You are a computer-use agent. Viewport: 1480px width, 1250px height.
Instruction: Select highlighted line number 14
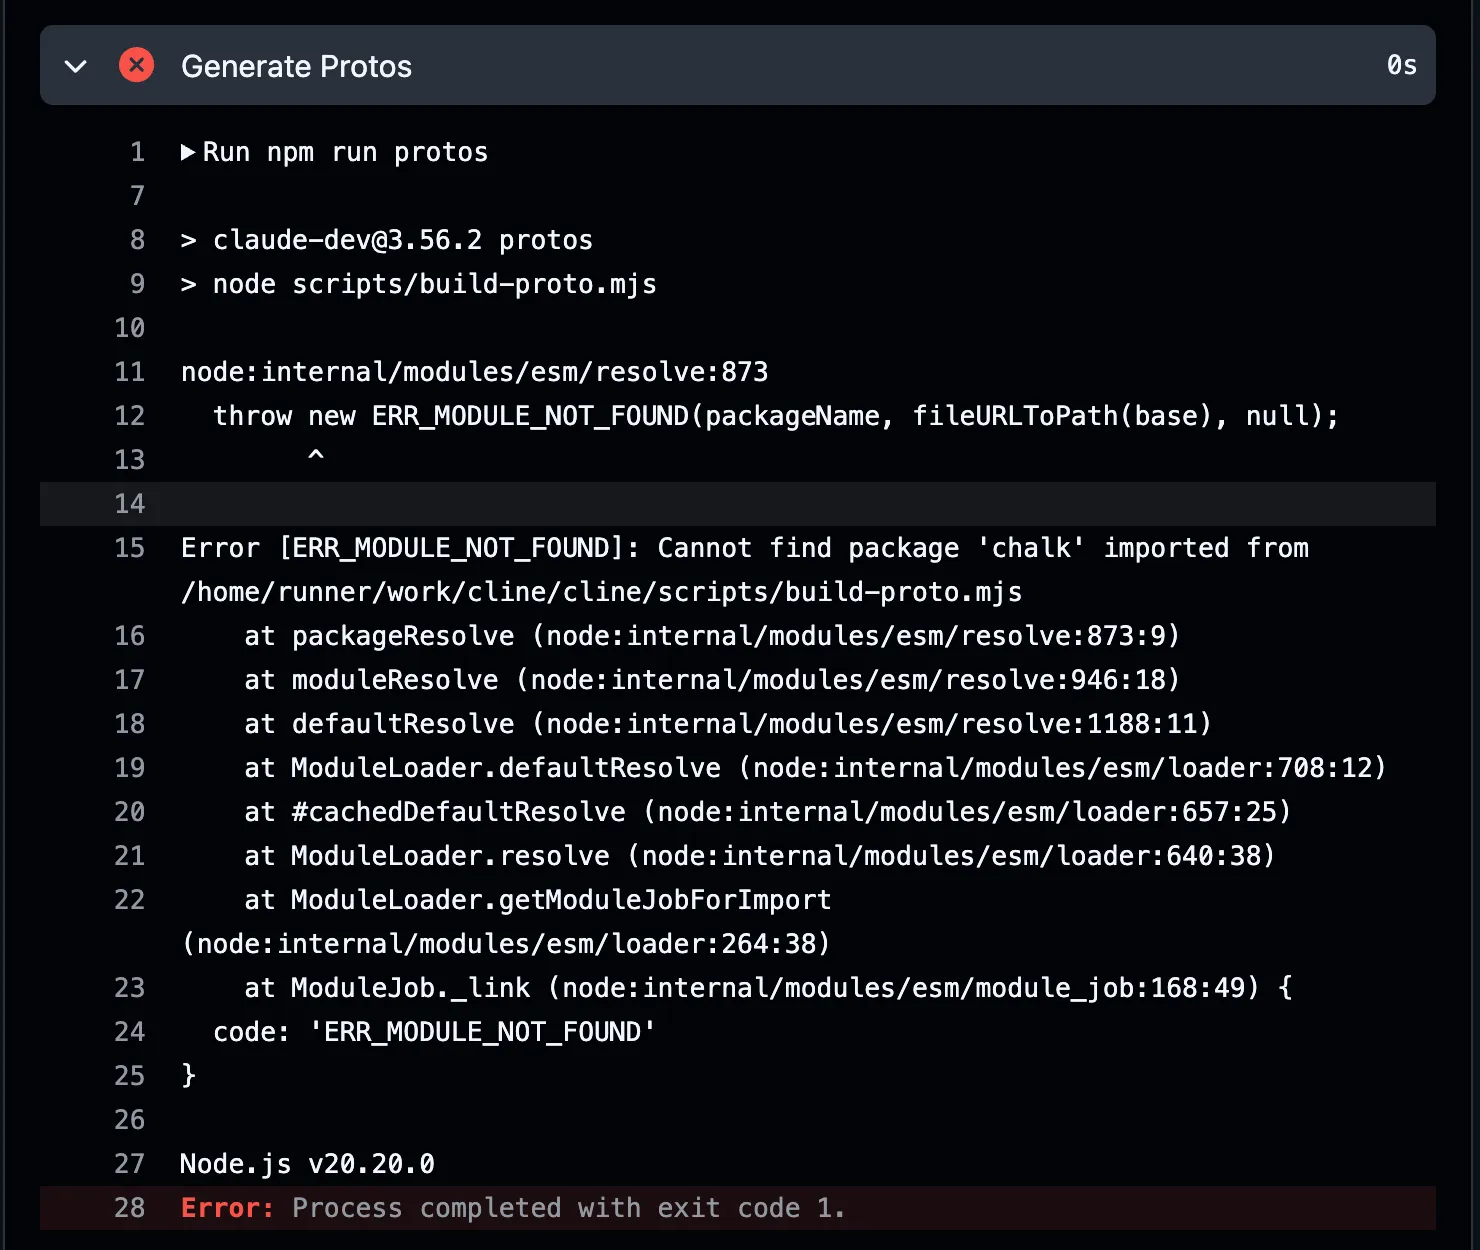click(x=130, y=505)
